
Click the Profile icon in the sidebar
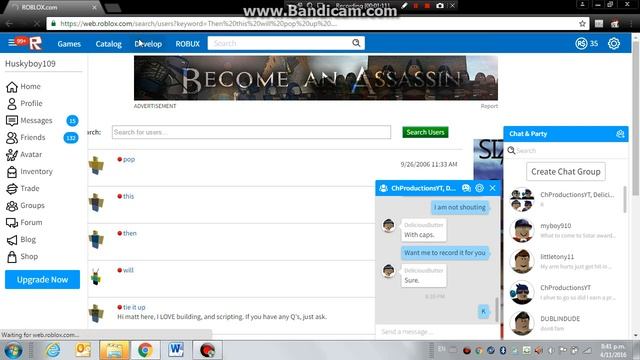pyautogui.click(x=12, y=104)
